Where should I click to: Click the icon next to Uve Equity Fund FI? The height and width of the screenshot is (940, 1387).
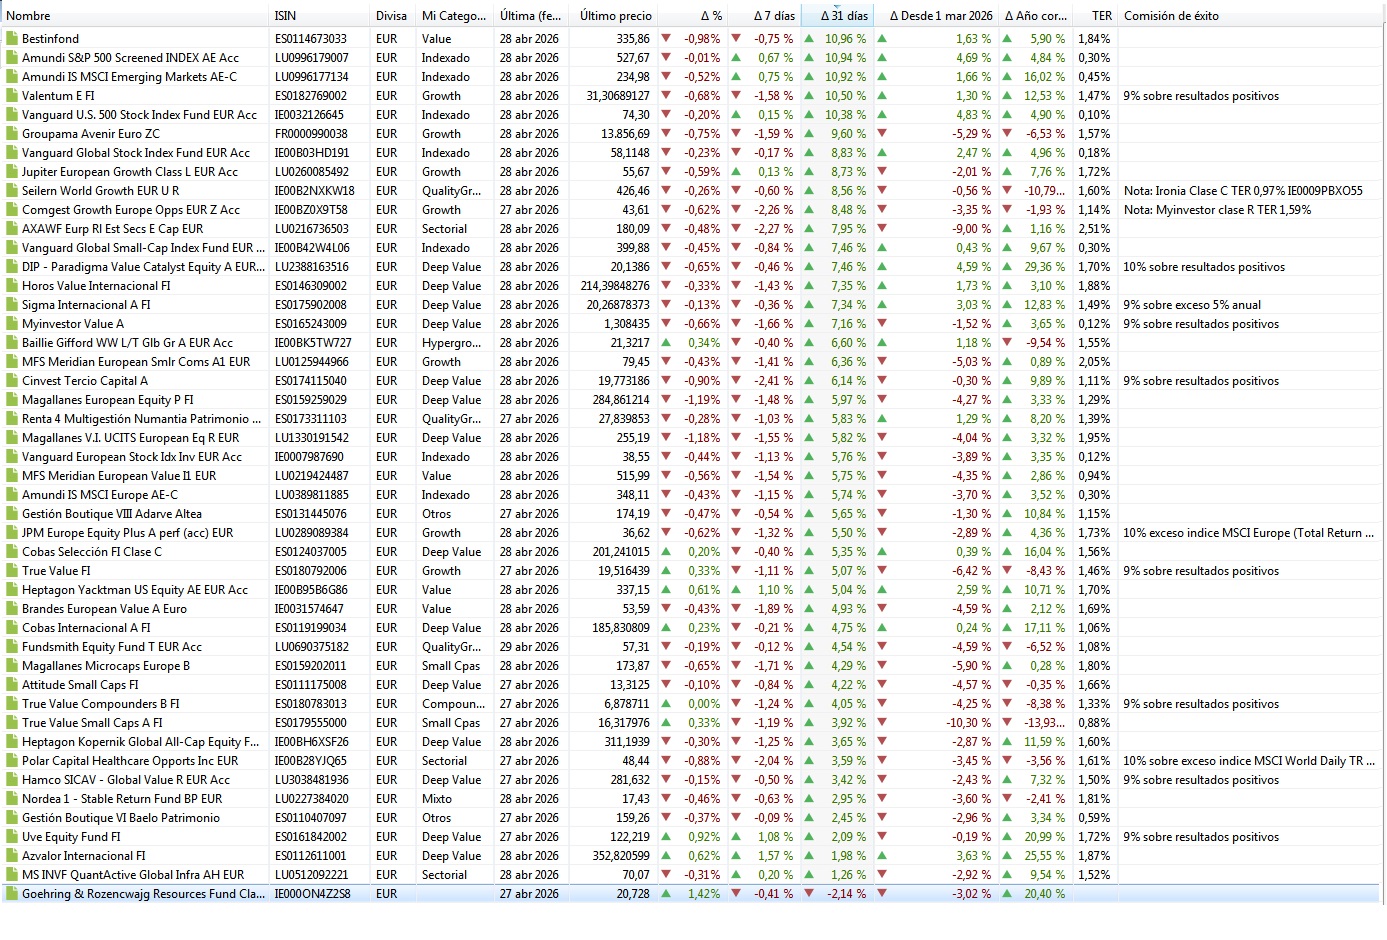[x=12, y=837]
